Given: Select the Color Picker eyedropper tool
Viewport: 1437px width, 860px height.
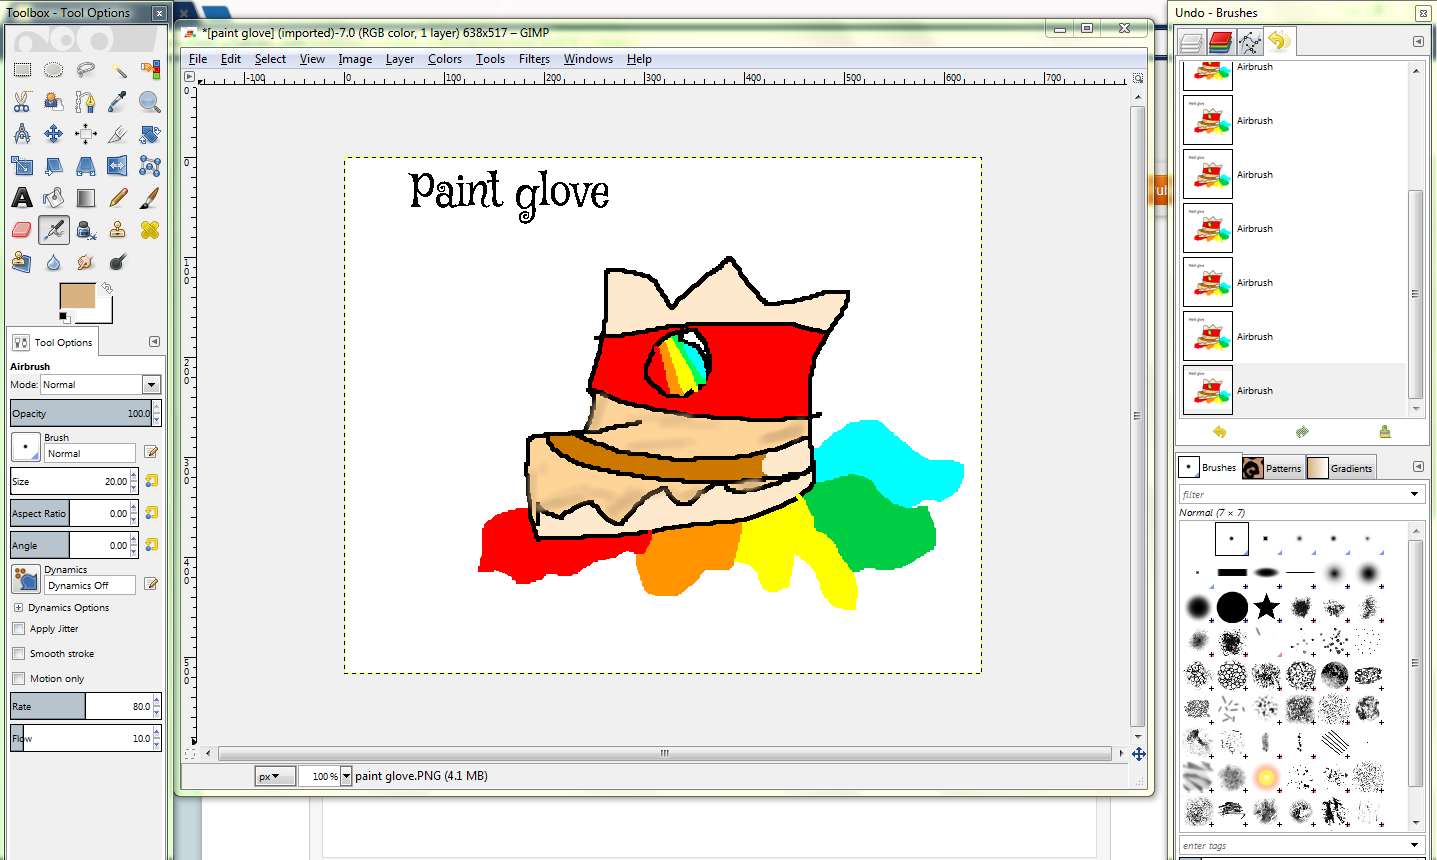Looking at the screenshot, I should tap(118, 102).
